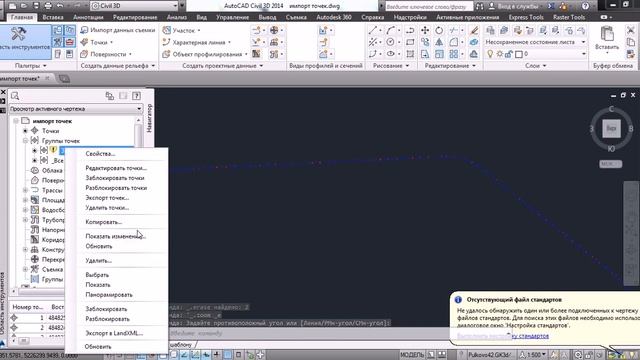This screenshot has height=360, width=640.
Task: Switch to the Съемка ribbon tab
Action: [296, 17]
